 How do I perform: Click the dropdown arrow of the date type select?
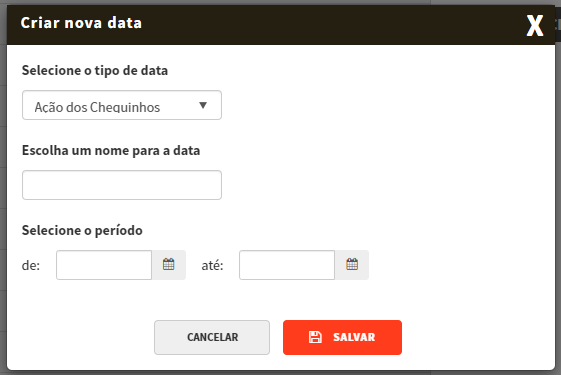coord(203,105)
